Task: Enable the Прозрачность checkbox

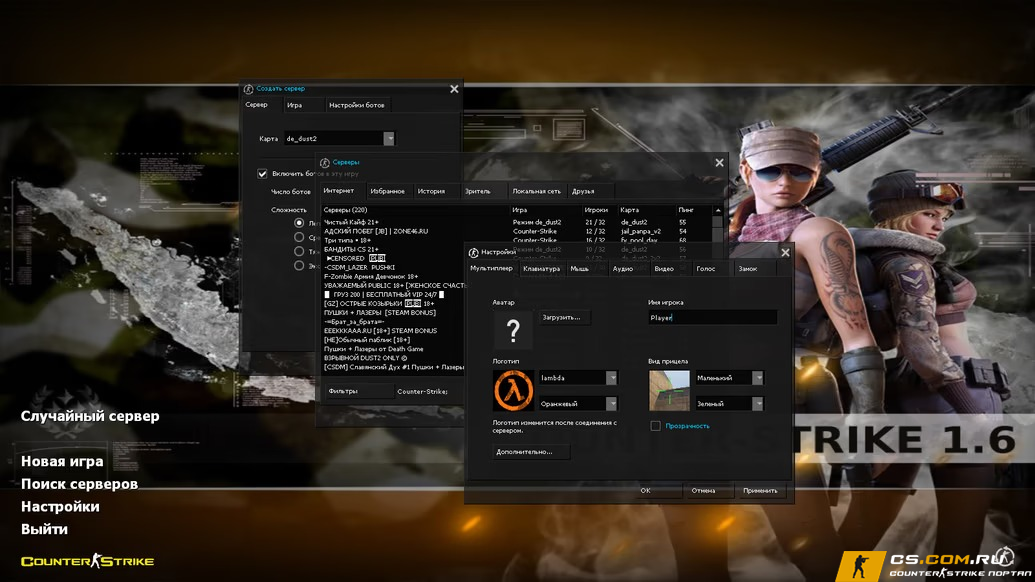Action: tap(655, 426)
